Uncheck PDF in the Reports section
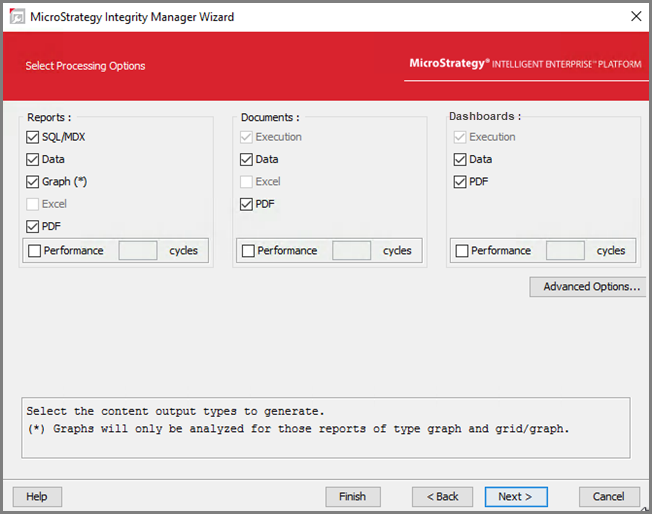The image size is (652, 514). point(34,226)
